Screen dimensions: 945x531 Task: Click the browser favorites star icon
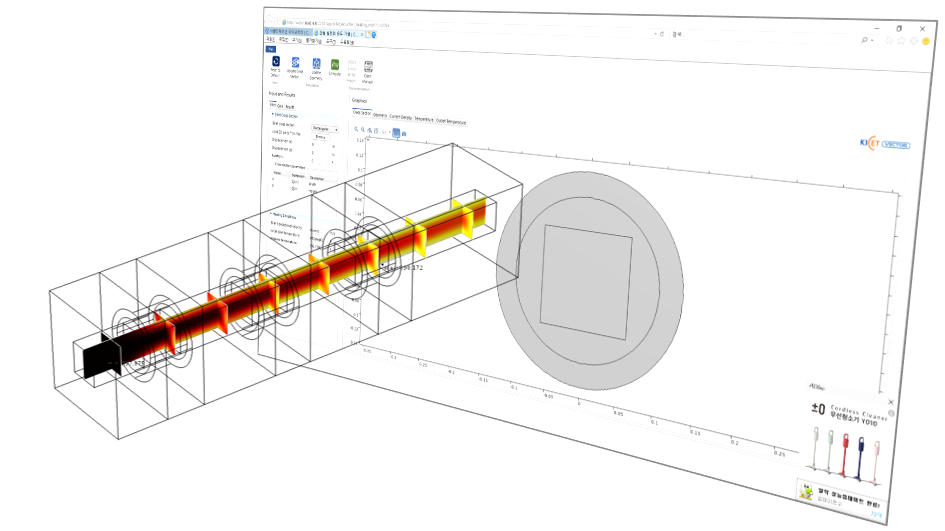(x=901, y=40)
